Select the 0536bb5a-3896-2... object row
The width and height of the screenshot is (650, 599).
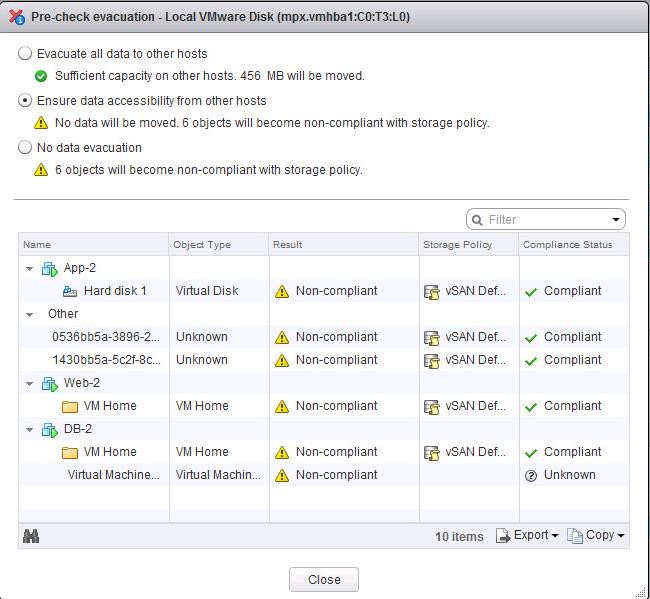tap(324, 337)
